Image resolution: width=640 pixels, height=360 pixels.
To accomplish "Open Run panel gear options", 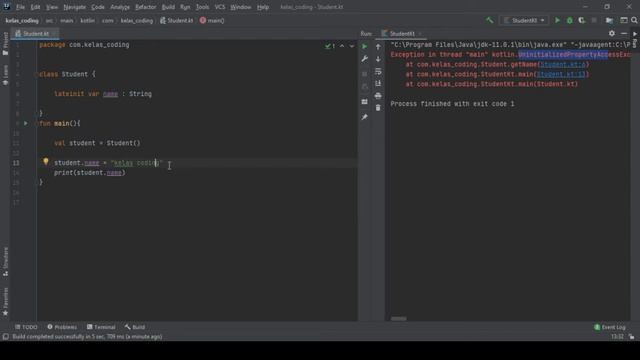I will [611, 33].
